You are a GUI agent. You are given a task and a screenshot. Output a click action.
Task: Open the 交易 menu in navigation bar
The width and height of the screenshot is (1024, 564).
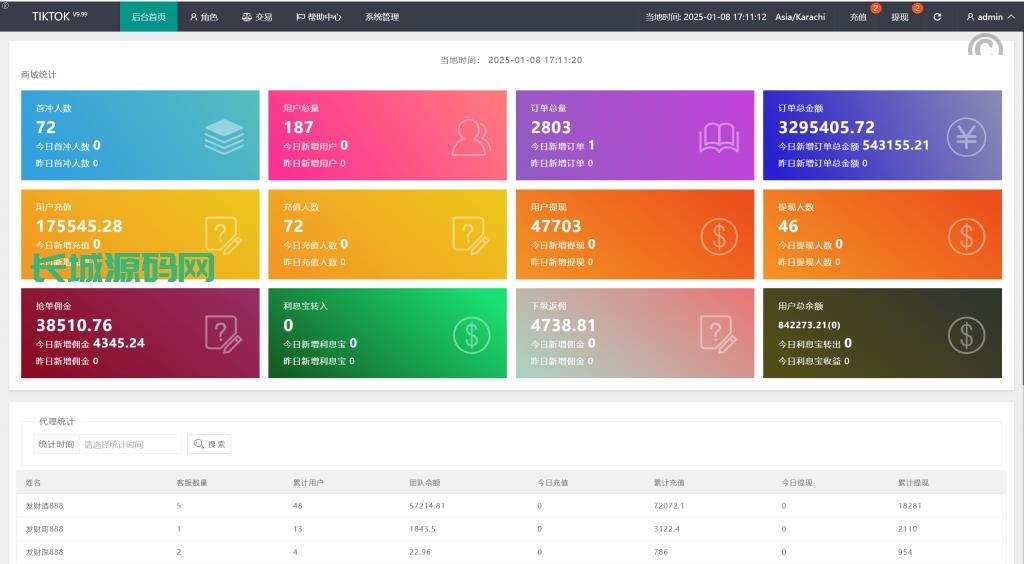click(x=257, y=17)
